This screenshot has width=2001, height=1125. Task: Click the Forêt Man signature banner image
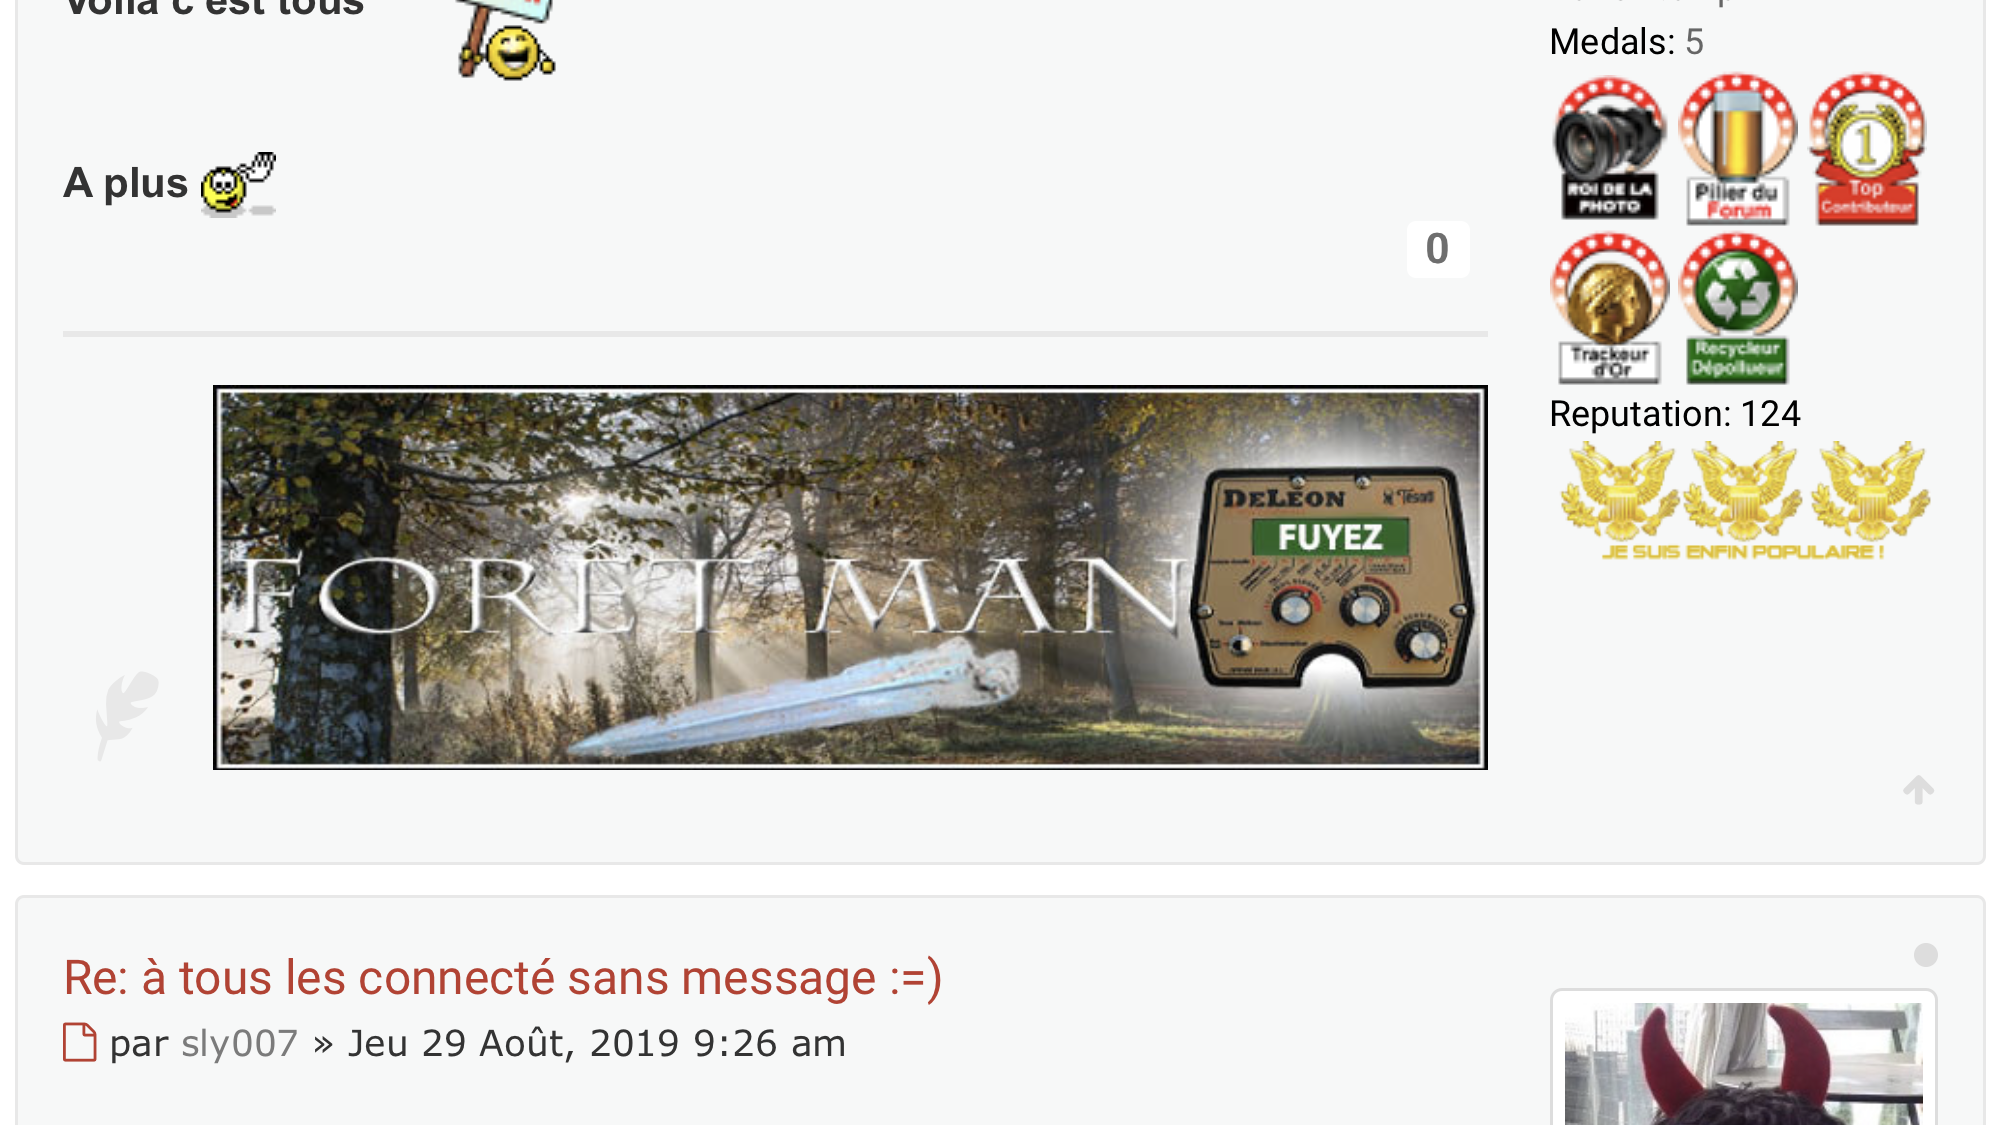point(850,577)
